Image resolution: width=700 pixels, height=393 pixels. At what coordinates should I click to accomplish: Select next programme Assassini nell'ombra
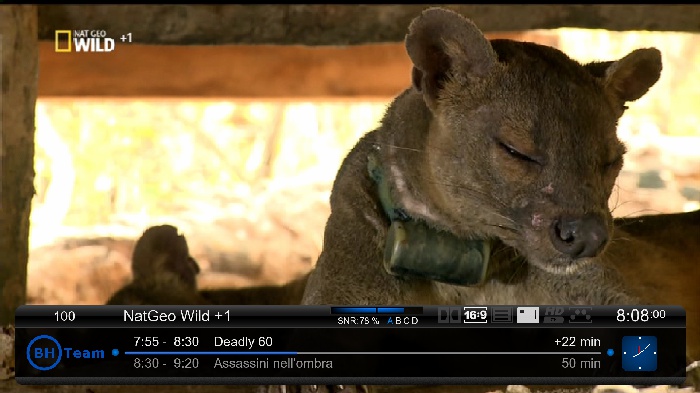[273, 364]
